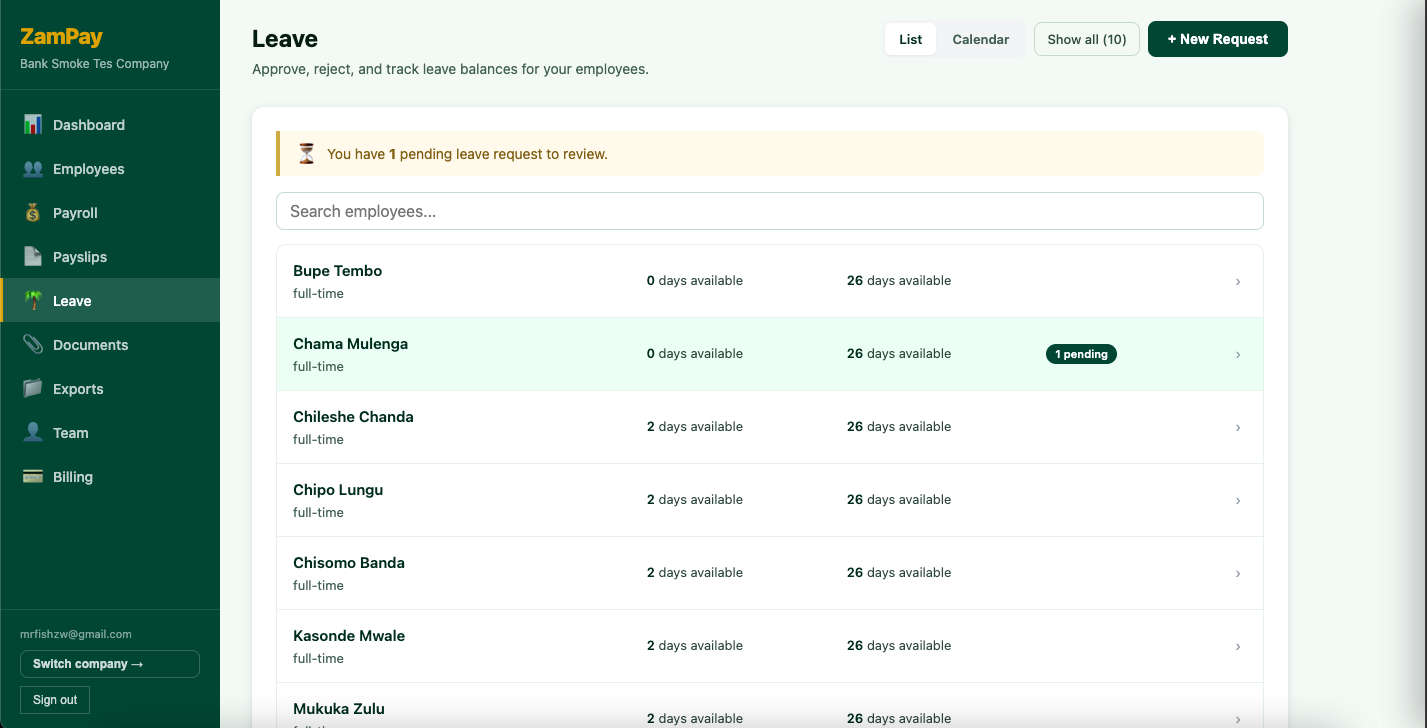Click Bupe Tembo's 0 days available

(x=695, y=281)
